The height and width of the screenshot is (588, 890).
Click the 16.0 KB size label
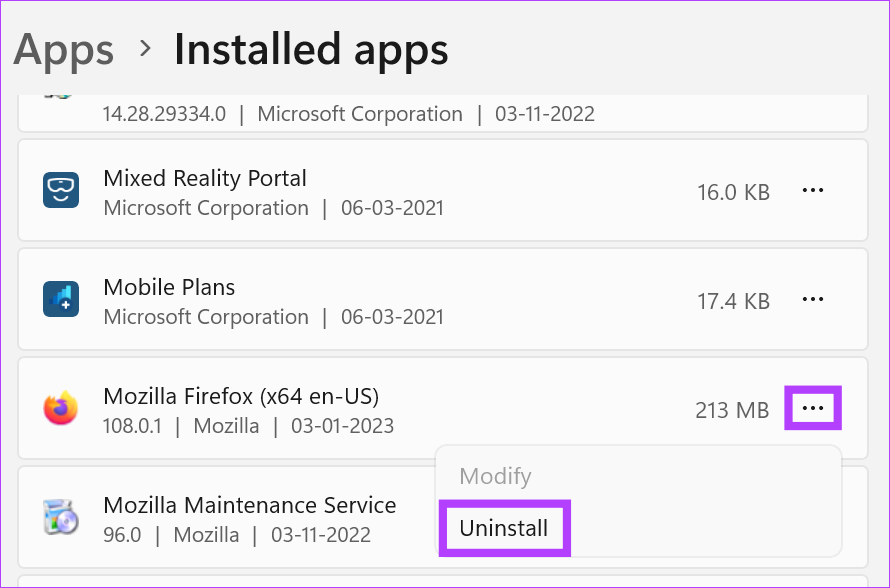tap(733, 192)
